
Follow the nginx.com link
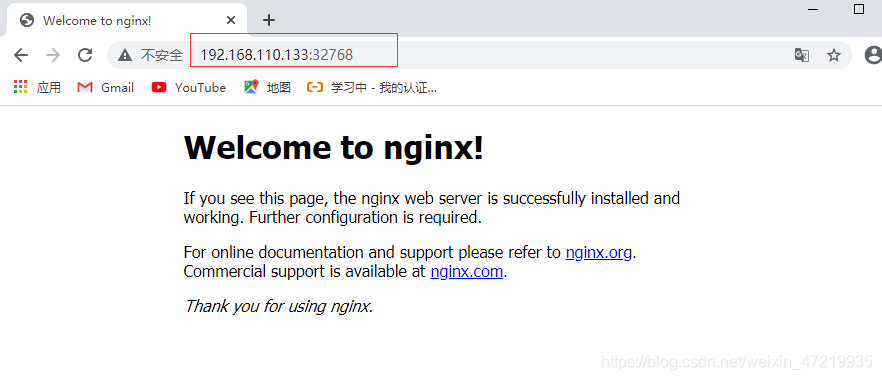coord(466,272)
